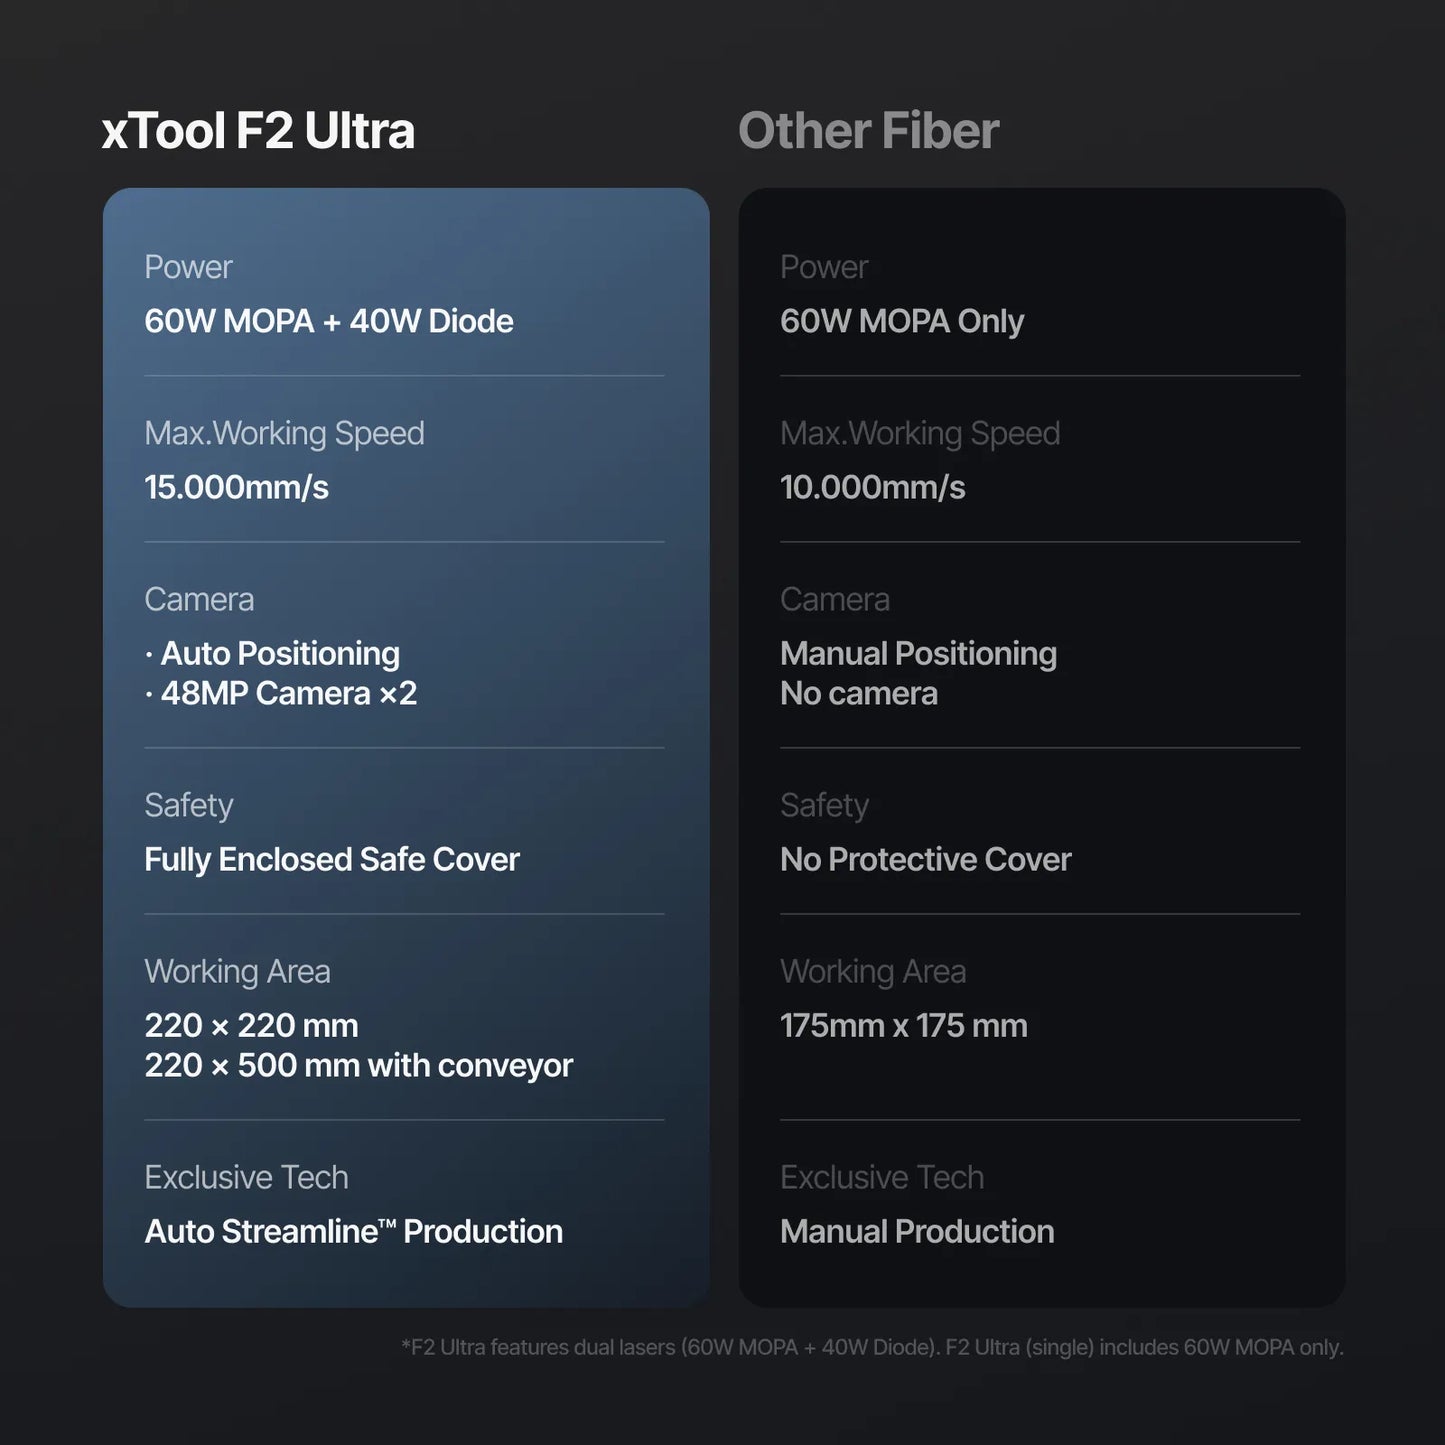Click the 175mm x 175 mm value
The width and height of the screenshot is (1445, 1445).
point(903,1025)
